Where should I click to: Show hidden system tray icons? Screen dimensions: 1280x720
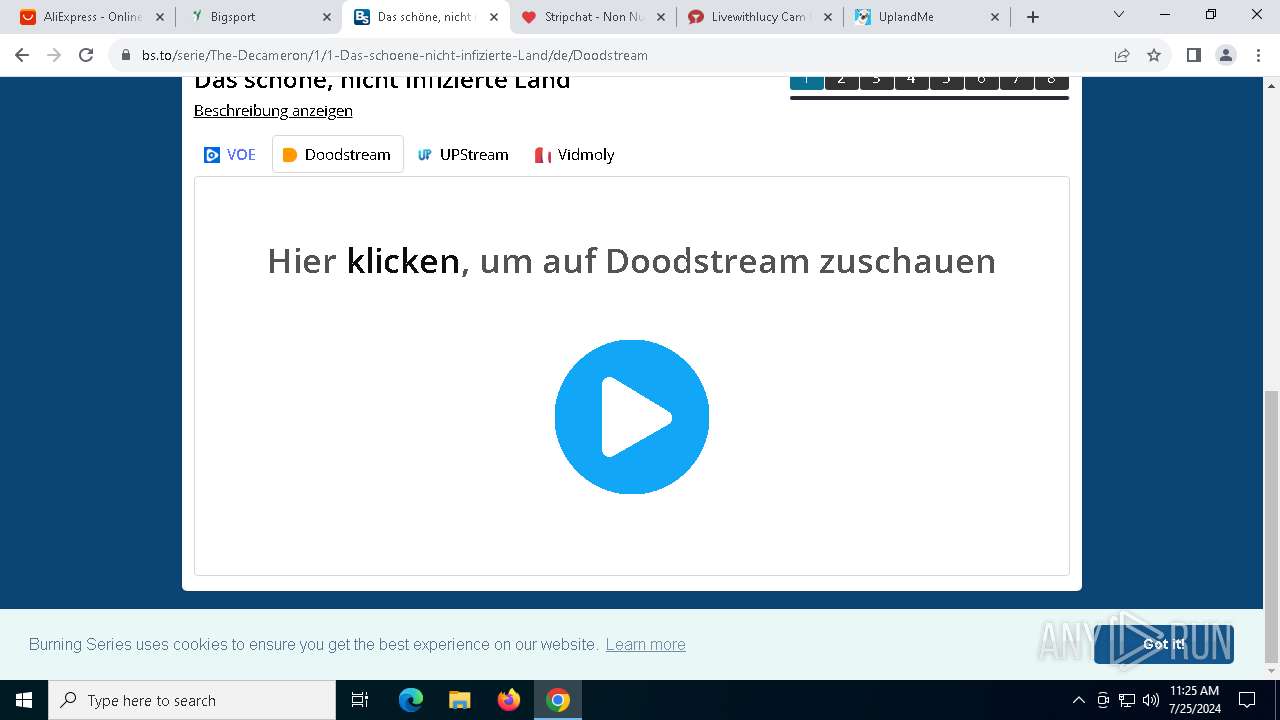point(1078,700)
